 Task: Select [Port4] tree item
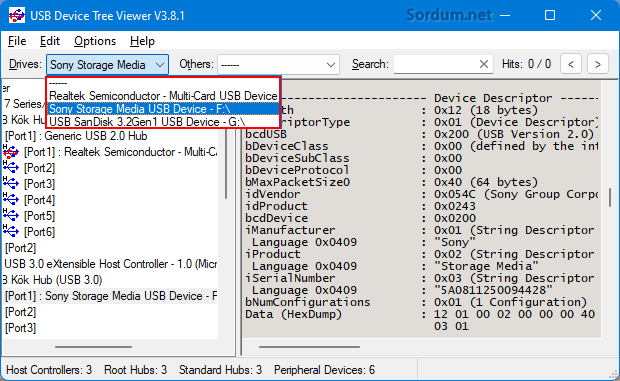click(x=40, y=200)
